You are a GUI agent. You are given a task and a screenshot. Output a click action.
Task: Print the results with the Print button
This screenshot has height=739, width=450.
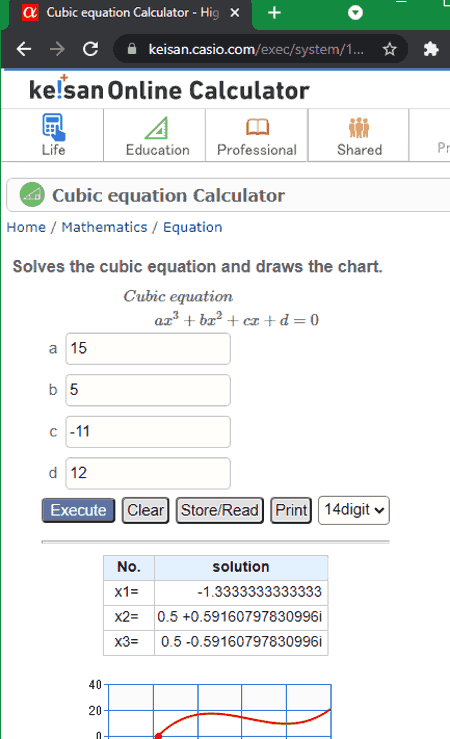click(x=291, y=510)
